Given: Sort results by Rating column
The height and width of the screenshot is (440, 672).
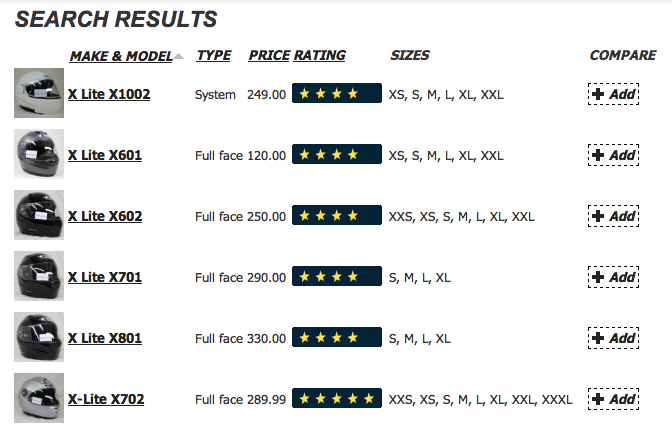Looking at the screenshot, I should pyautogui.click(x=320, y=55).
